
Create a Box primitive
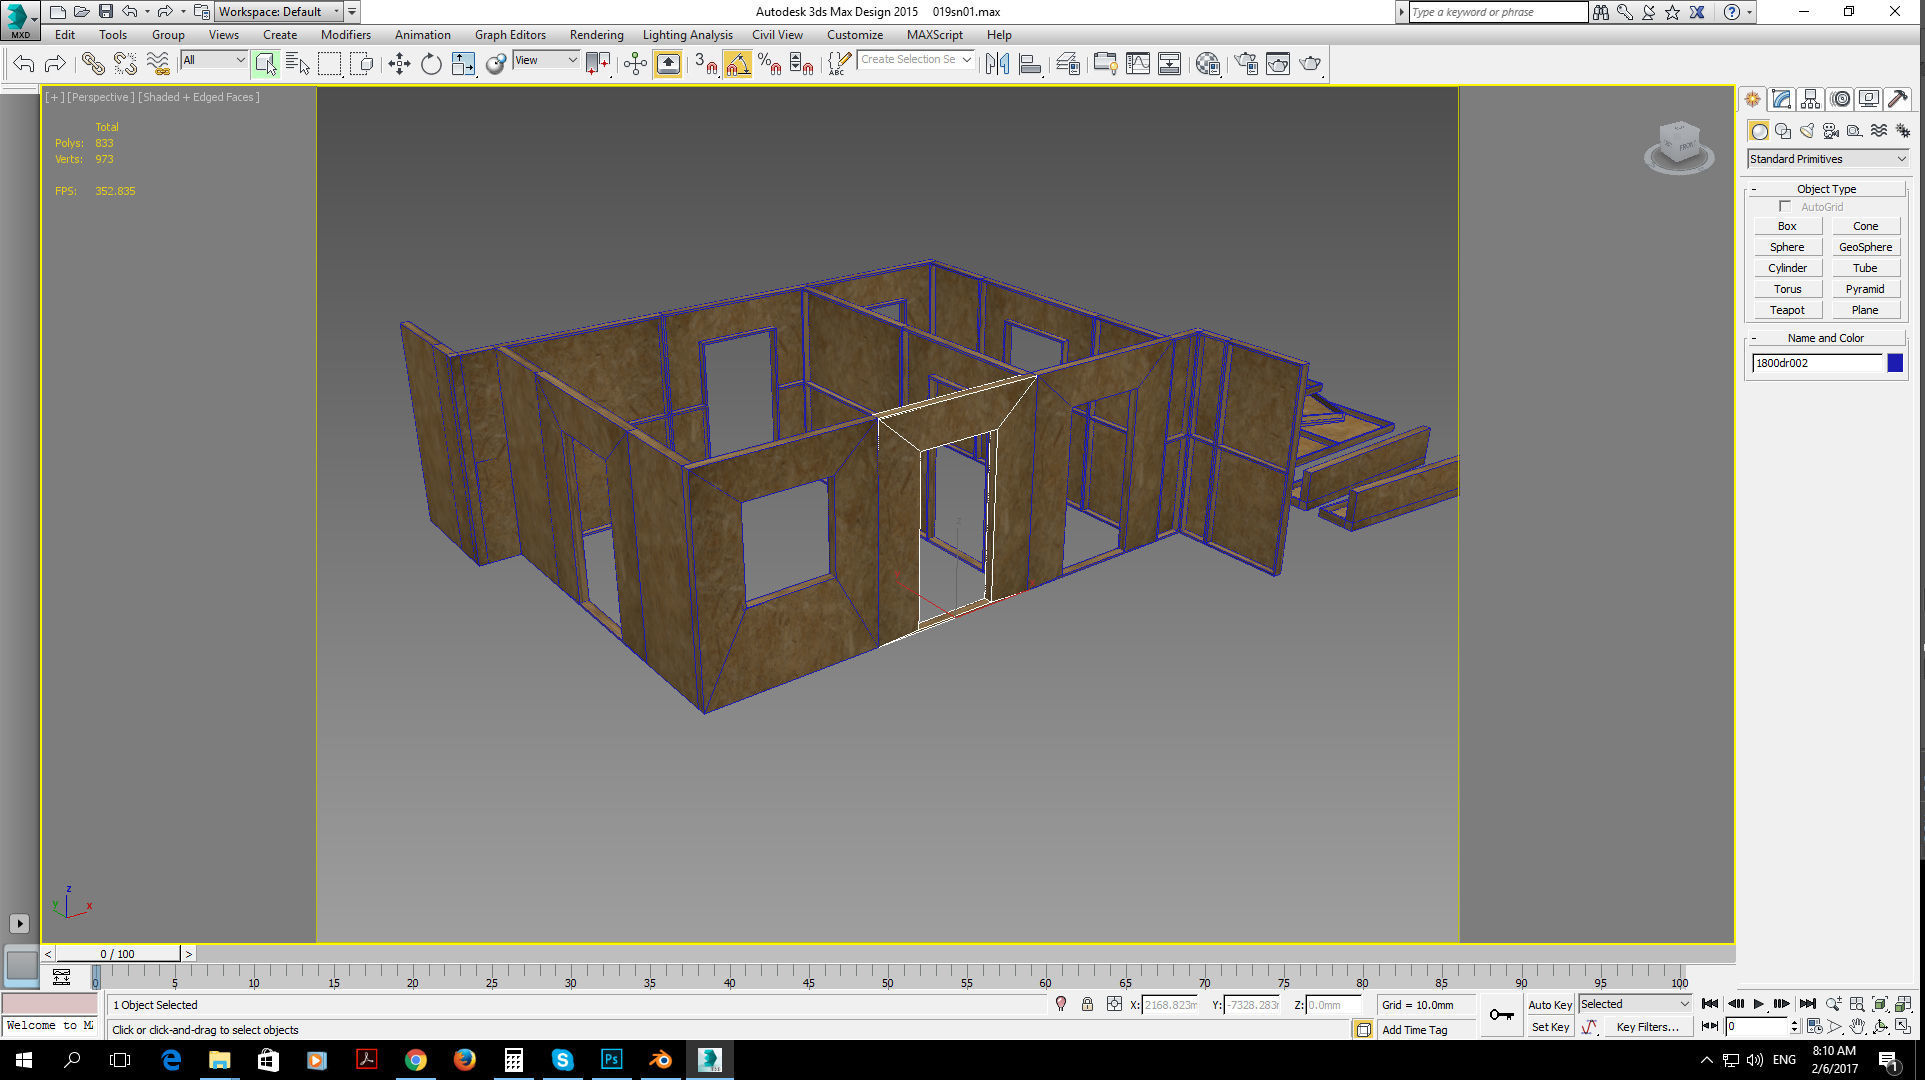(x=1787, y=227)
